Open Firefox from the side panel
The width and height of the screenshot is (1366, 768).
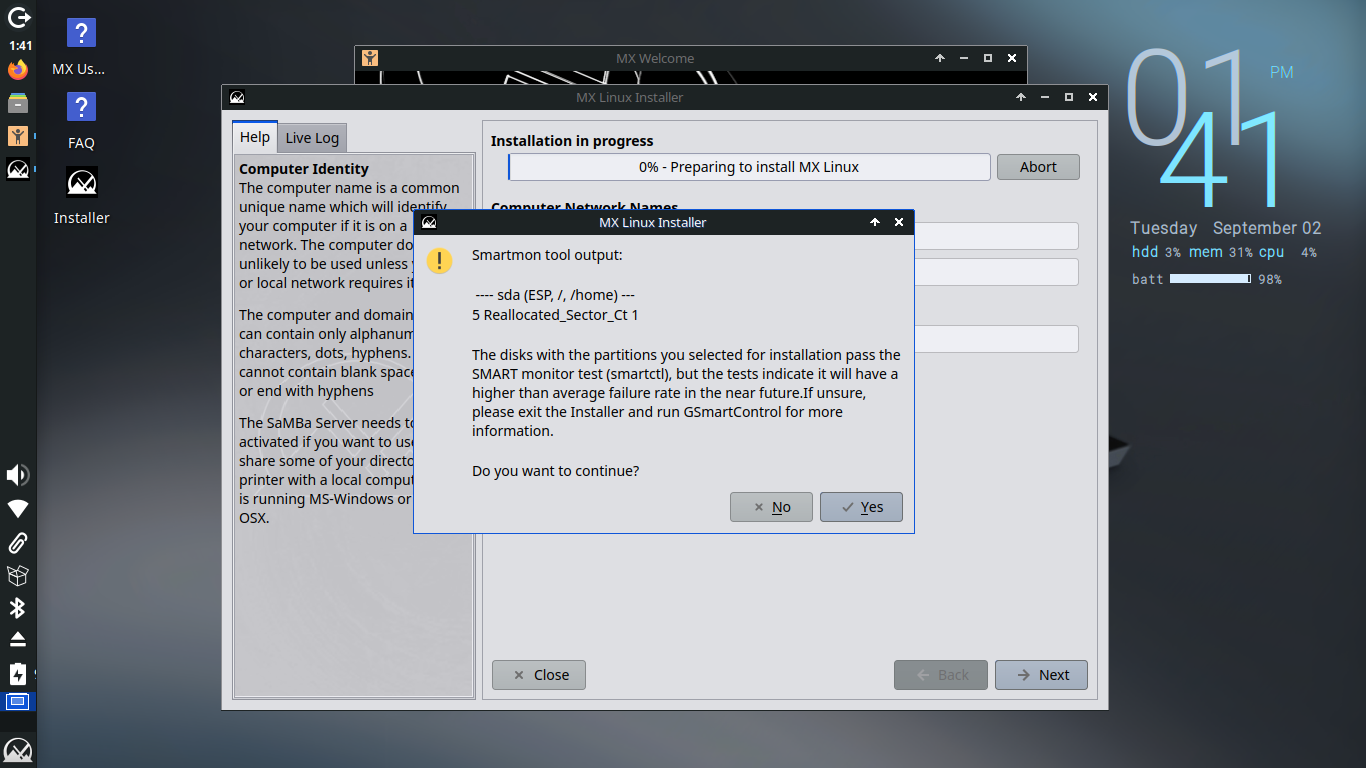tap(18, 70)
